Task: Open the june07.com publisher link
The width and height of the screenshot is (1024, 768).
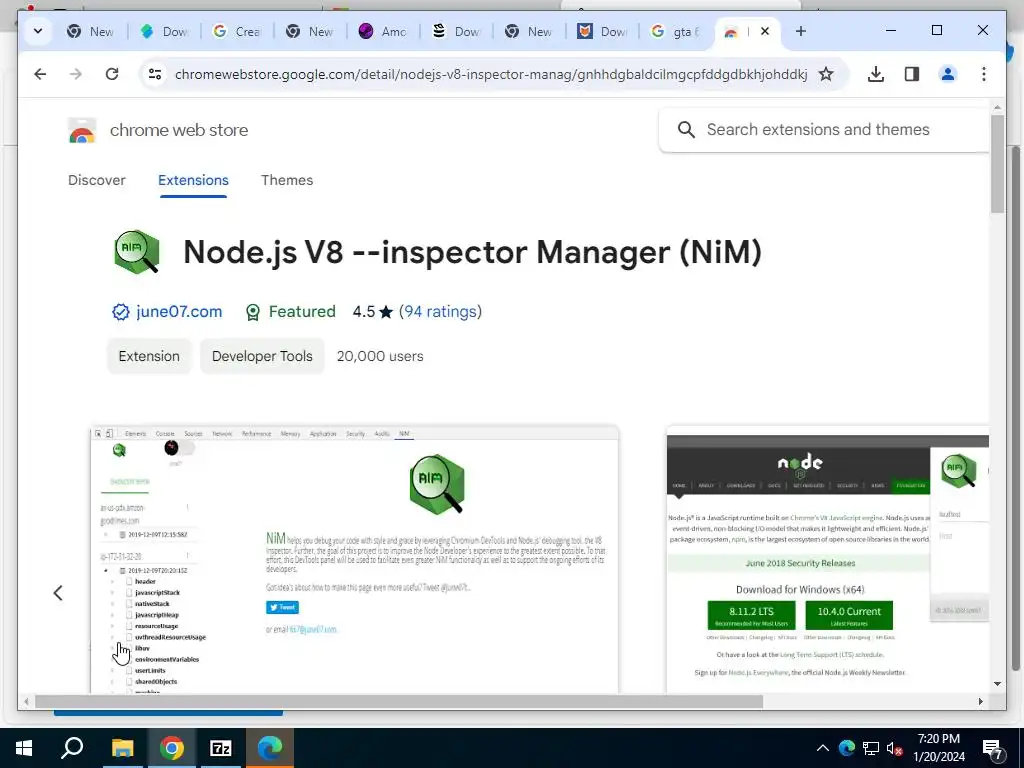Action: [179, 312]
